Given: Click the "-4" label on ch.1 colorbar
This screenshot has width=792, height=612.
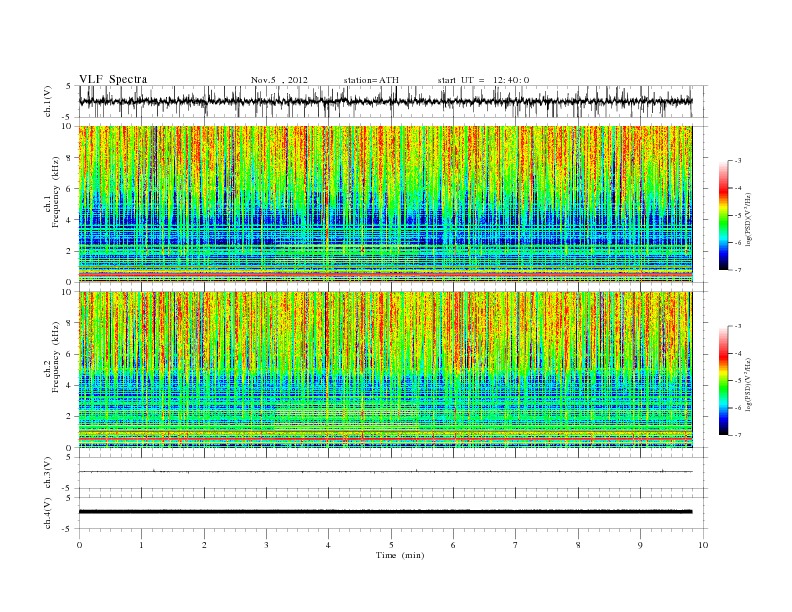Looking at the screenshot, I should 738,188.
